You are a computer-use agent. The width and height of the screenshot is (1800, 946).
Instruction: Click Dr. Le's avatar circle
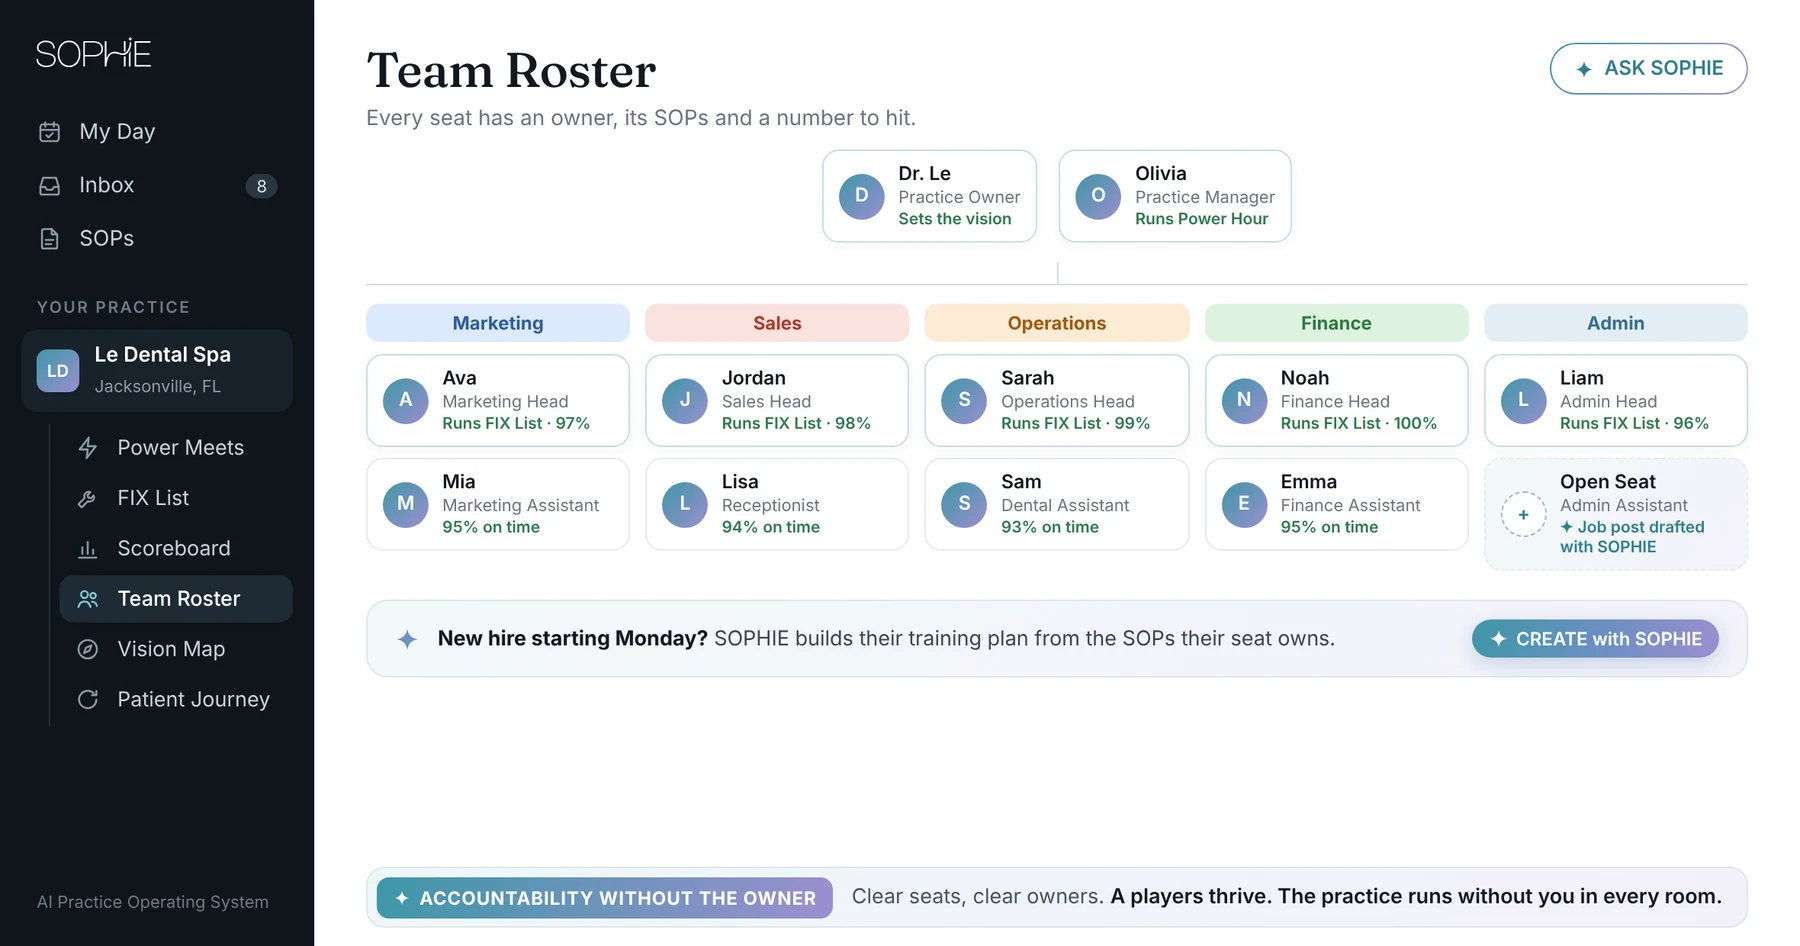[862, 196]
